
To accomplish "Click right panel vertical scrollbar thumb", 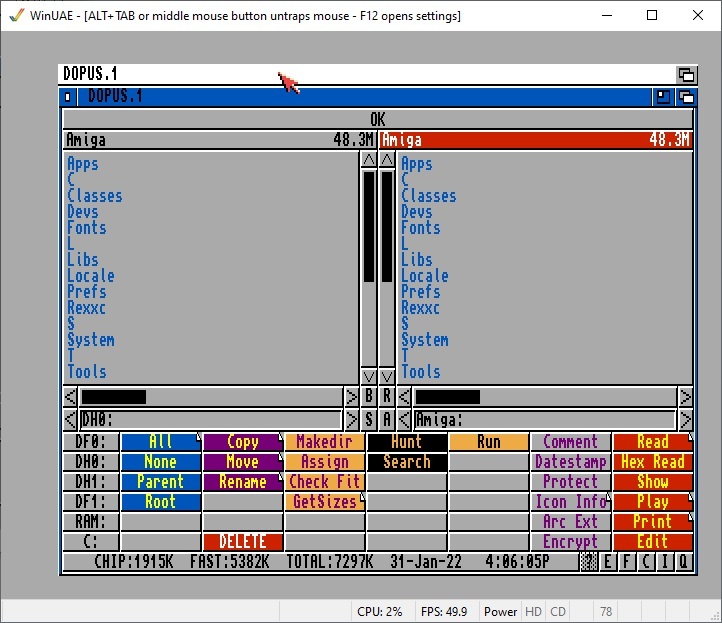I will click(x=387, y=226).
